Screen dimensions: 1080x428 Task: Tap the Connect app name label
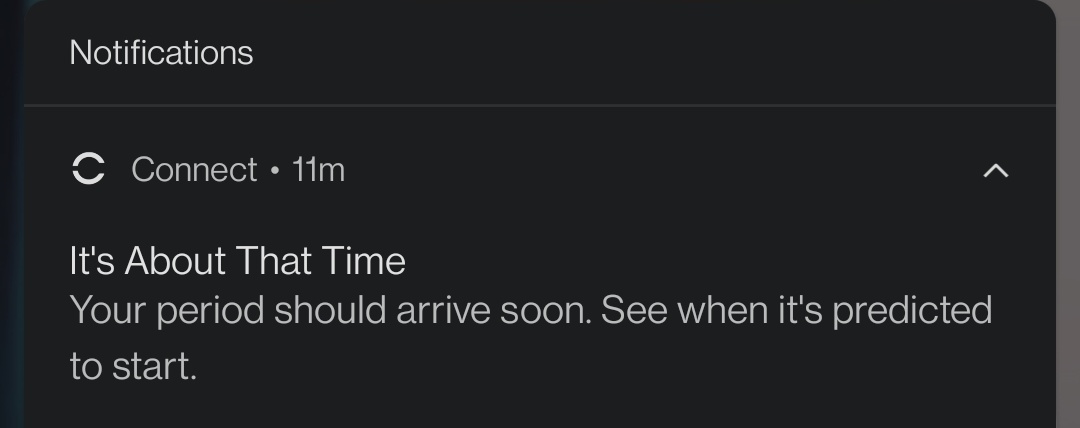click(194, 170)
